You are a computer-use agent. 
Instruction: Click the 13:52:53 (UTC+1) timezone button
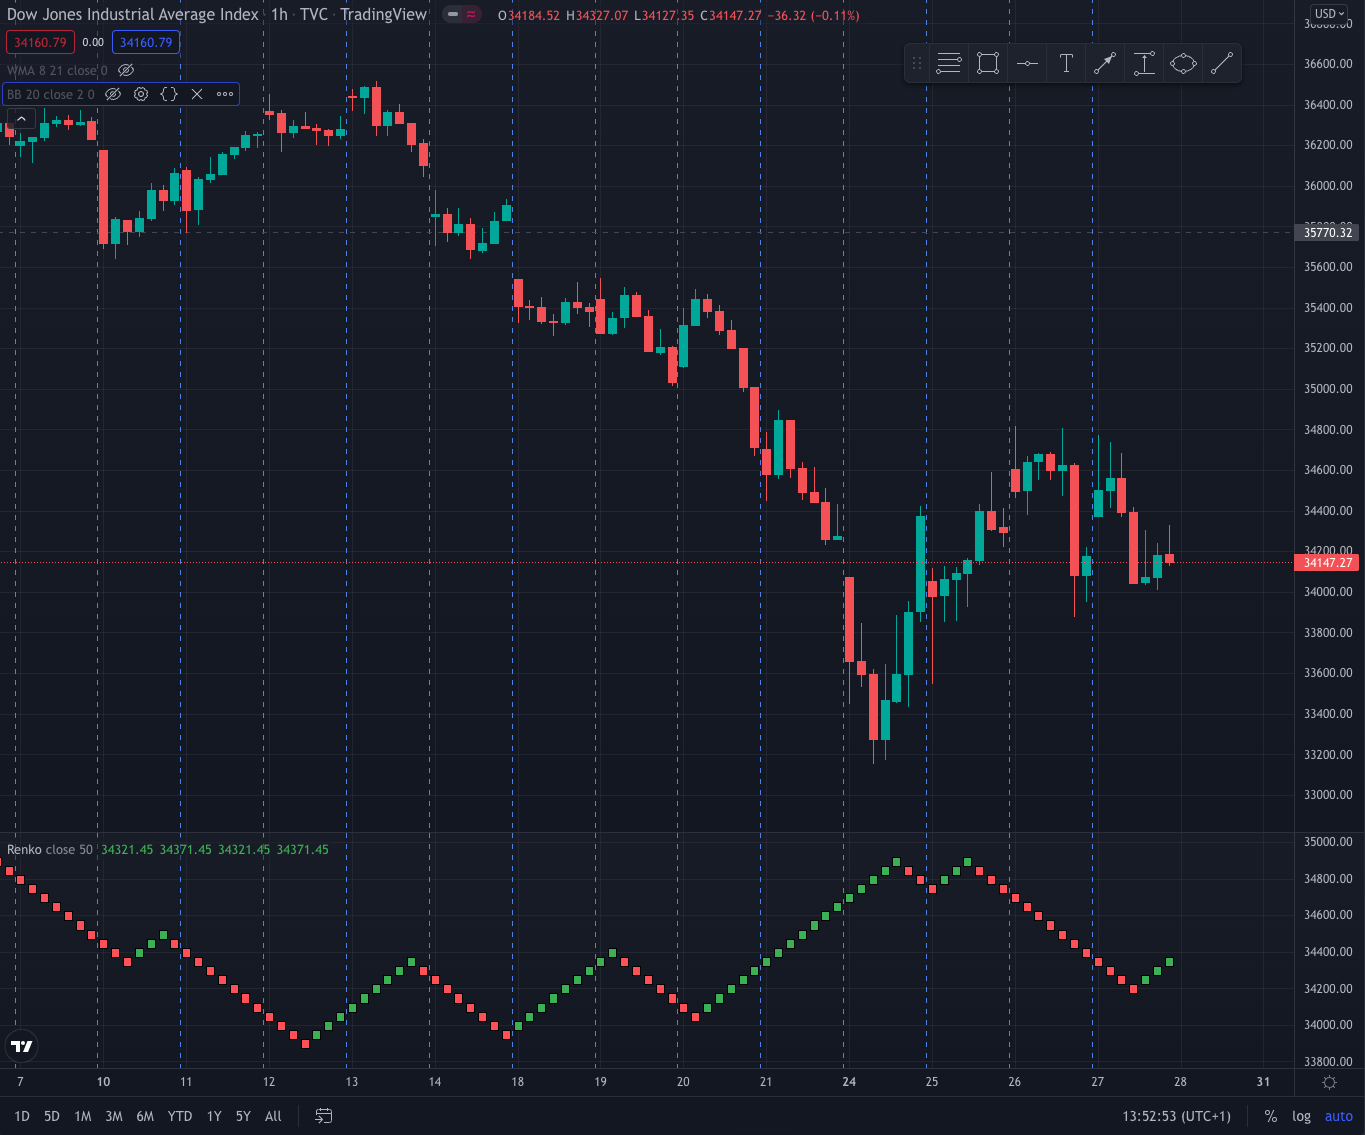click(1176, 1116)
